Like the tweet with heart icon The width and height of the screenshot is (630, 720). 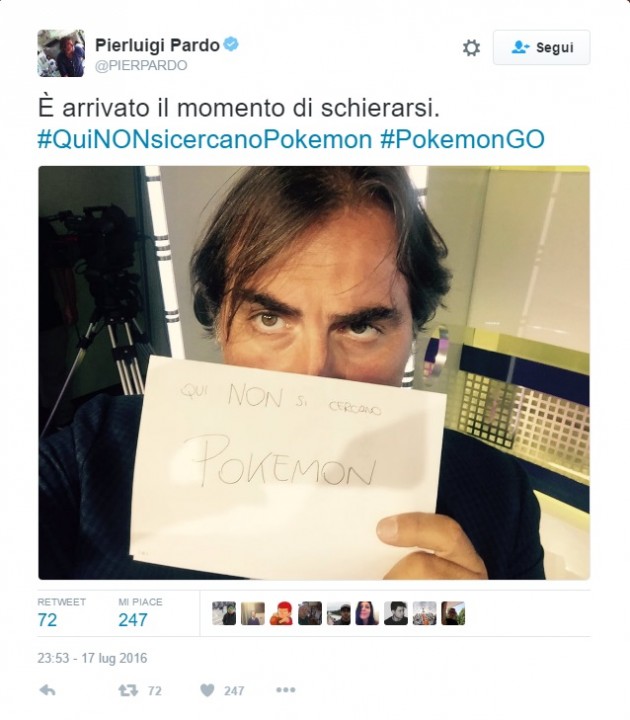point(208,690)
